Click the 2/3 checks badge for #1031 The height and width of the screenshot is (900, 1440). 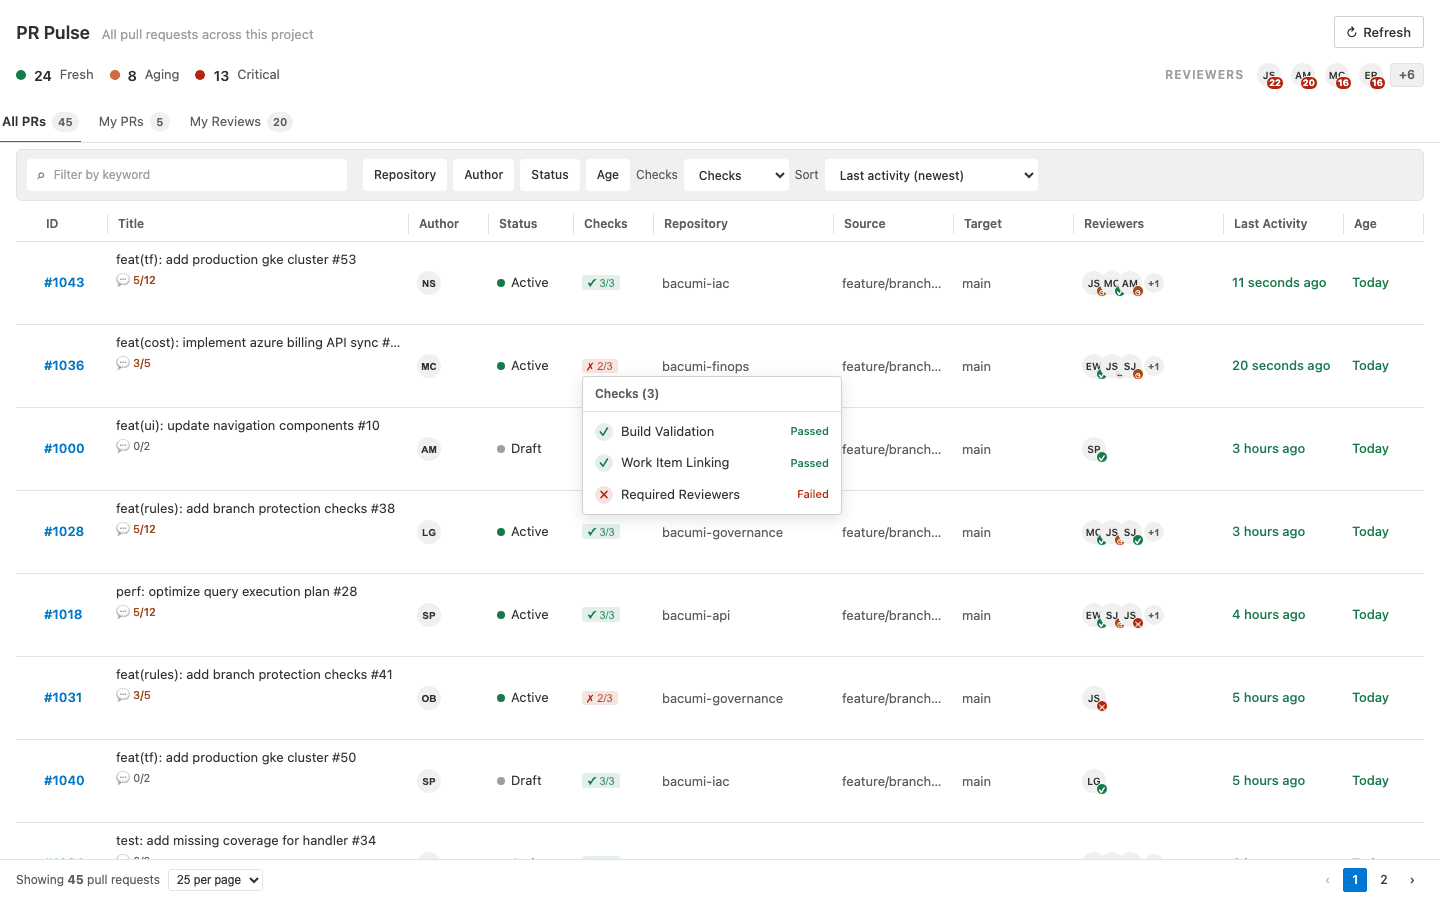pos(600,698)
